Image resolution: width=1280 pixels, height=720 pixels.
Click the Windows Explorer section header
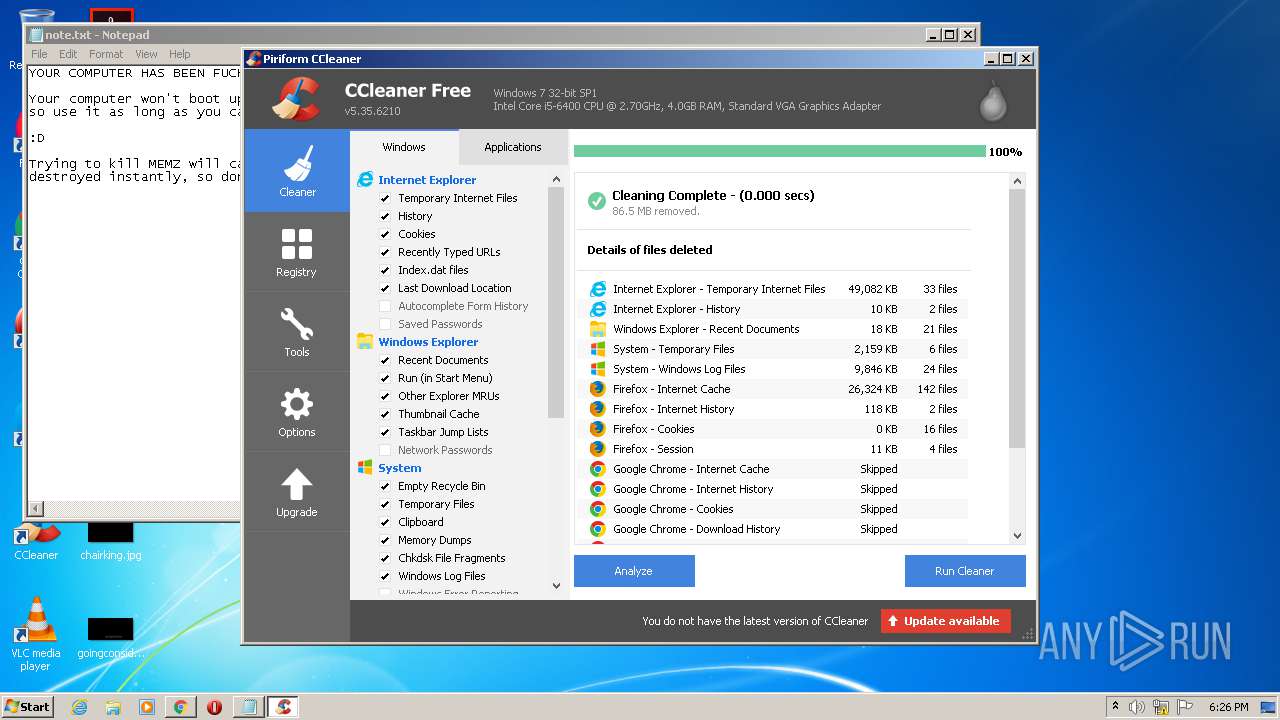coord(428,342)
